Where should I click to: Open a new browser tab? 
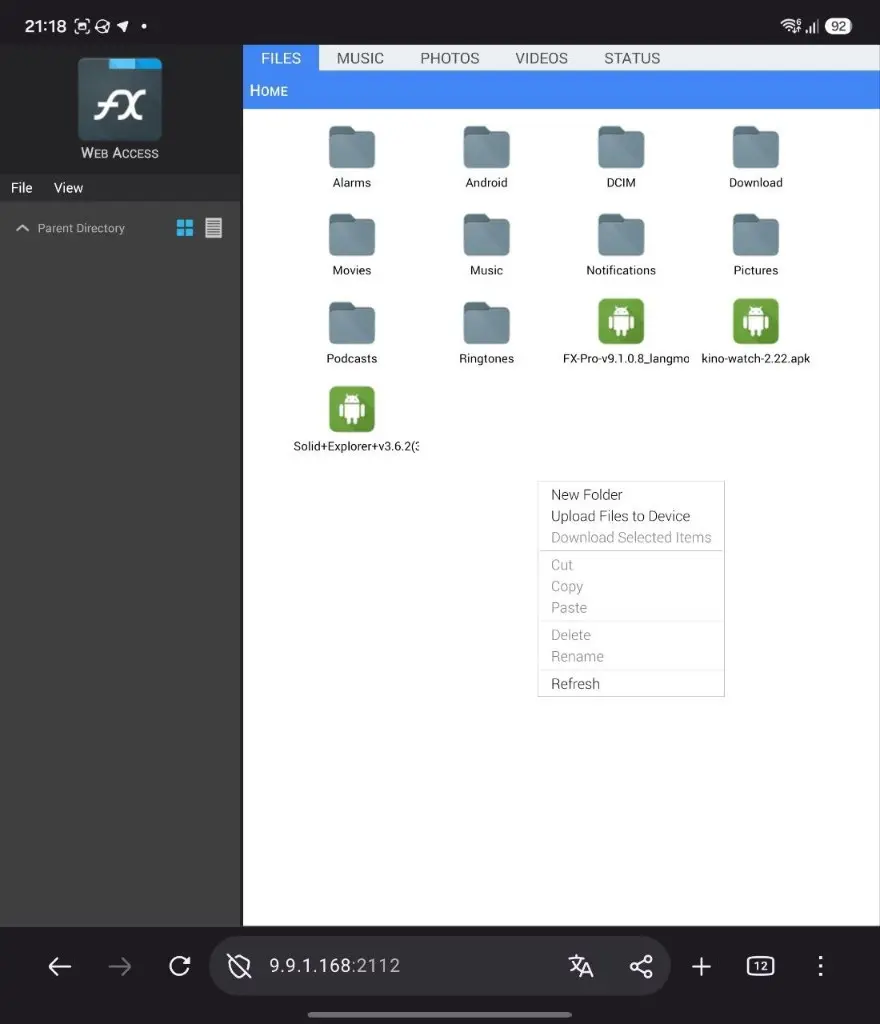(x=701, y=966)
